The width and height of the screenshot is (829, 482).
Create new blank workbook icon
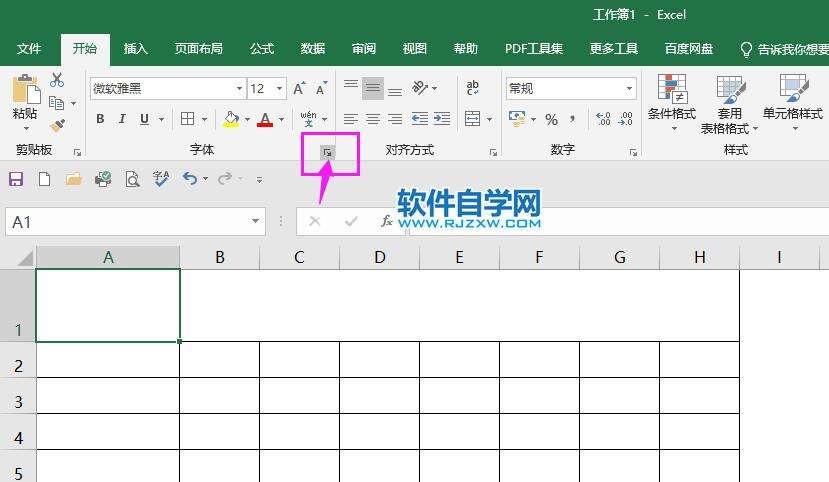pyautogui.click(x=44, y=179)
